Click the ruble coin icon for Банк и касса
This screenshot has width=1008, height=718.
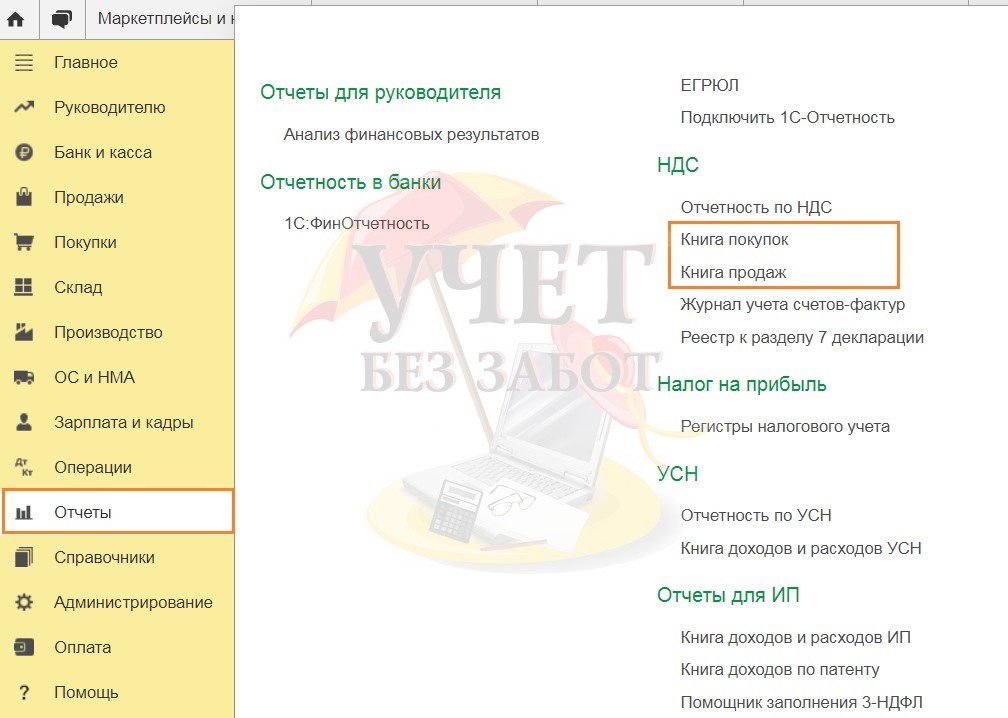[x=24, y=152]
